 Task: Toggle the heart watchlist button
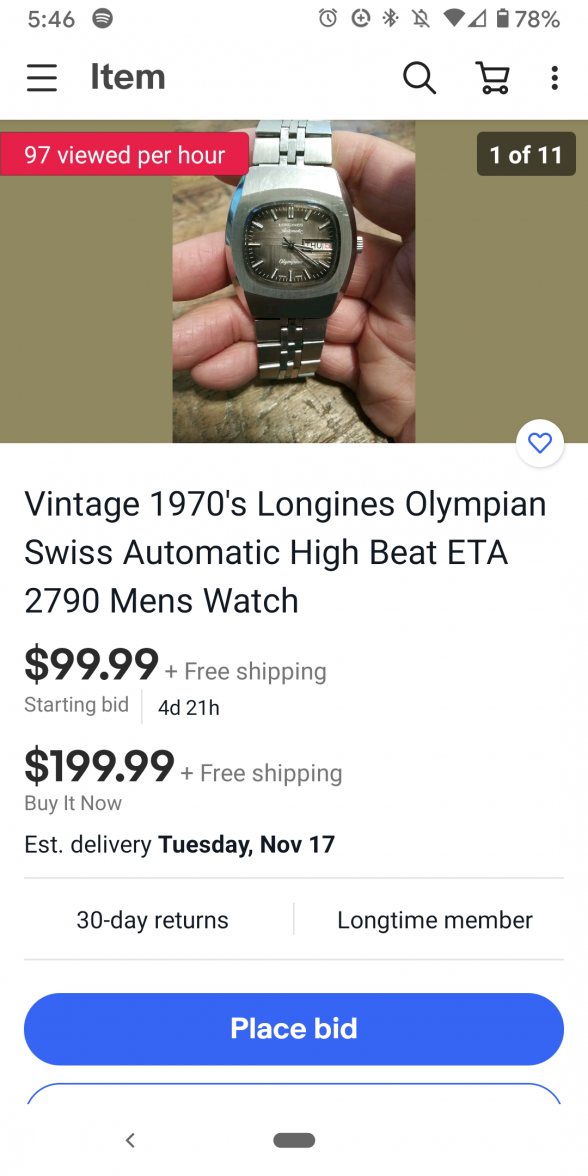coord(540,443)
